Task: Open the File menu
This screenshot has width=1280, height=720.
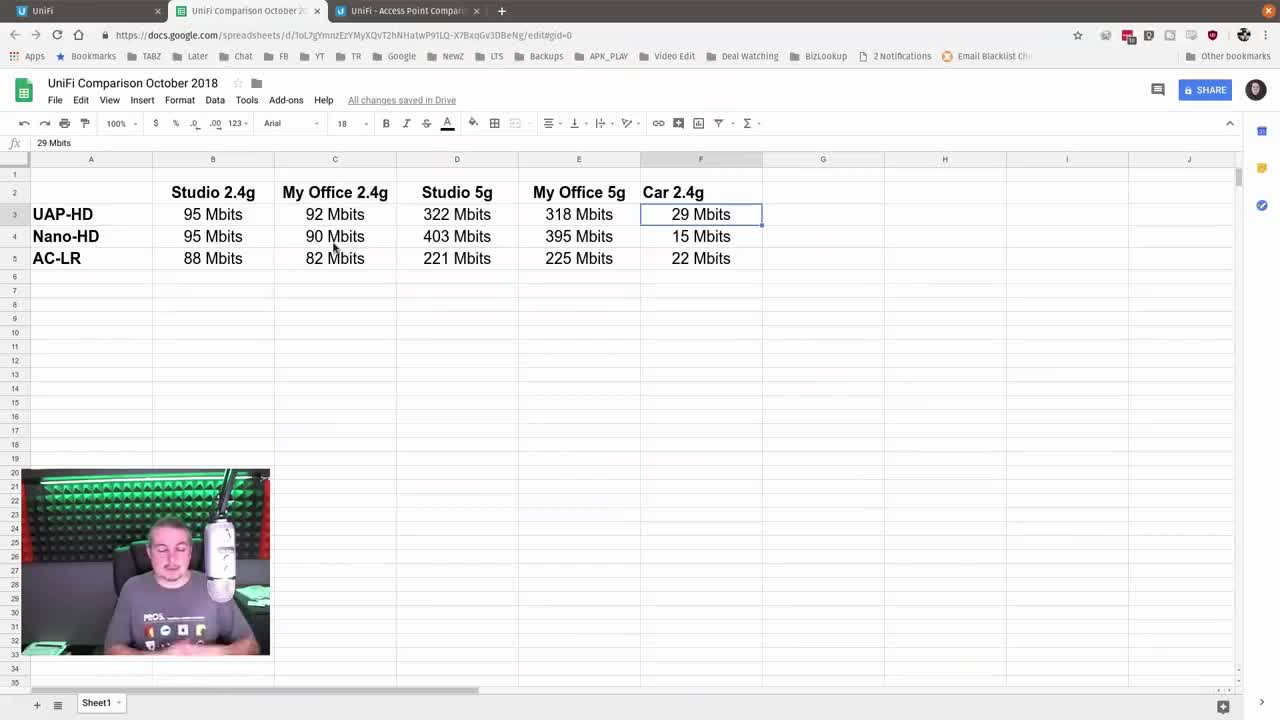Action: [55, 100]
